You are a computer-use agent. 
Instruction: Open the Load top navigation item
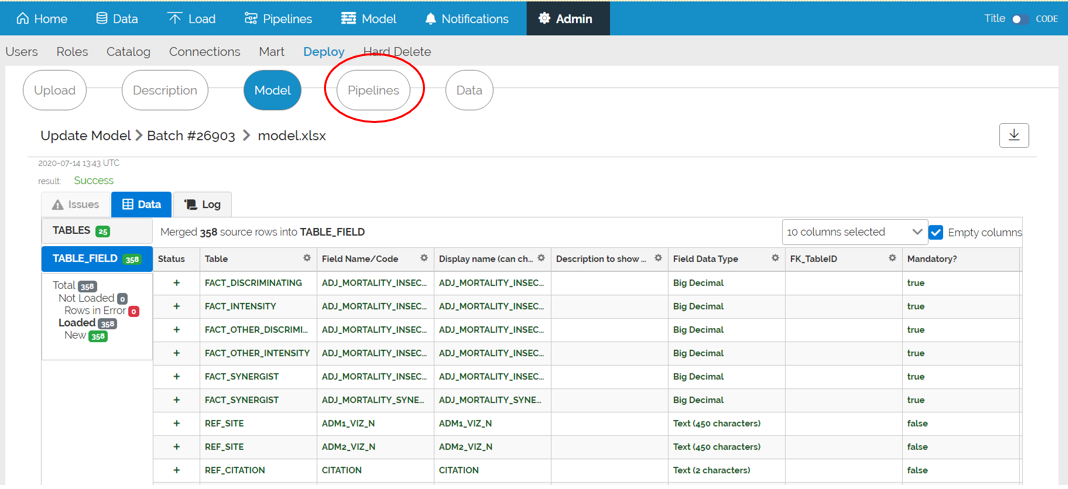(192, 18)
